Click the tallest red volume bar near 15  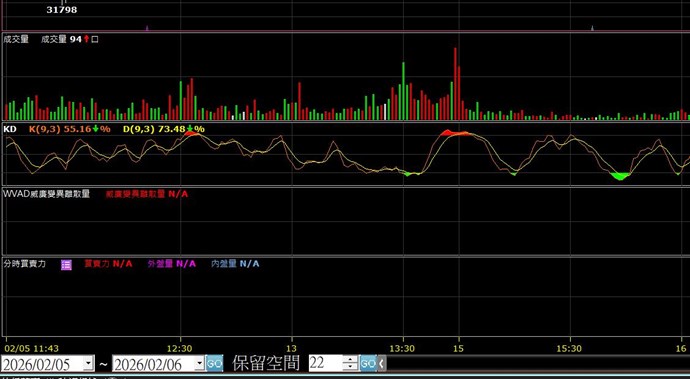coord(455,84)
